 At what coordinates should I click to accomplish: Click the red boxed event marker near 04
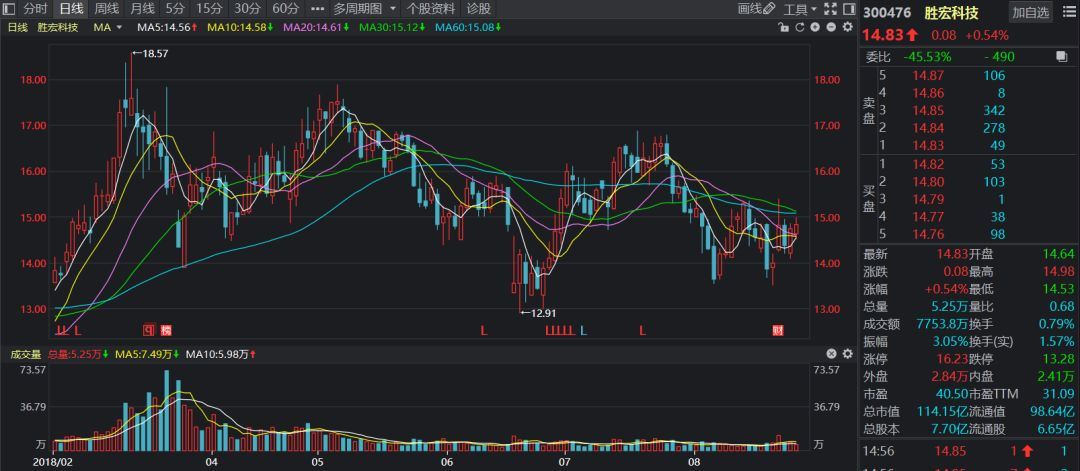pyautogui.click(x=147, y=330)
